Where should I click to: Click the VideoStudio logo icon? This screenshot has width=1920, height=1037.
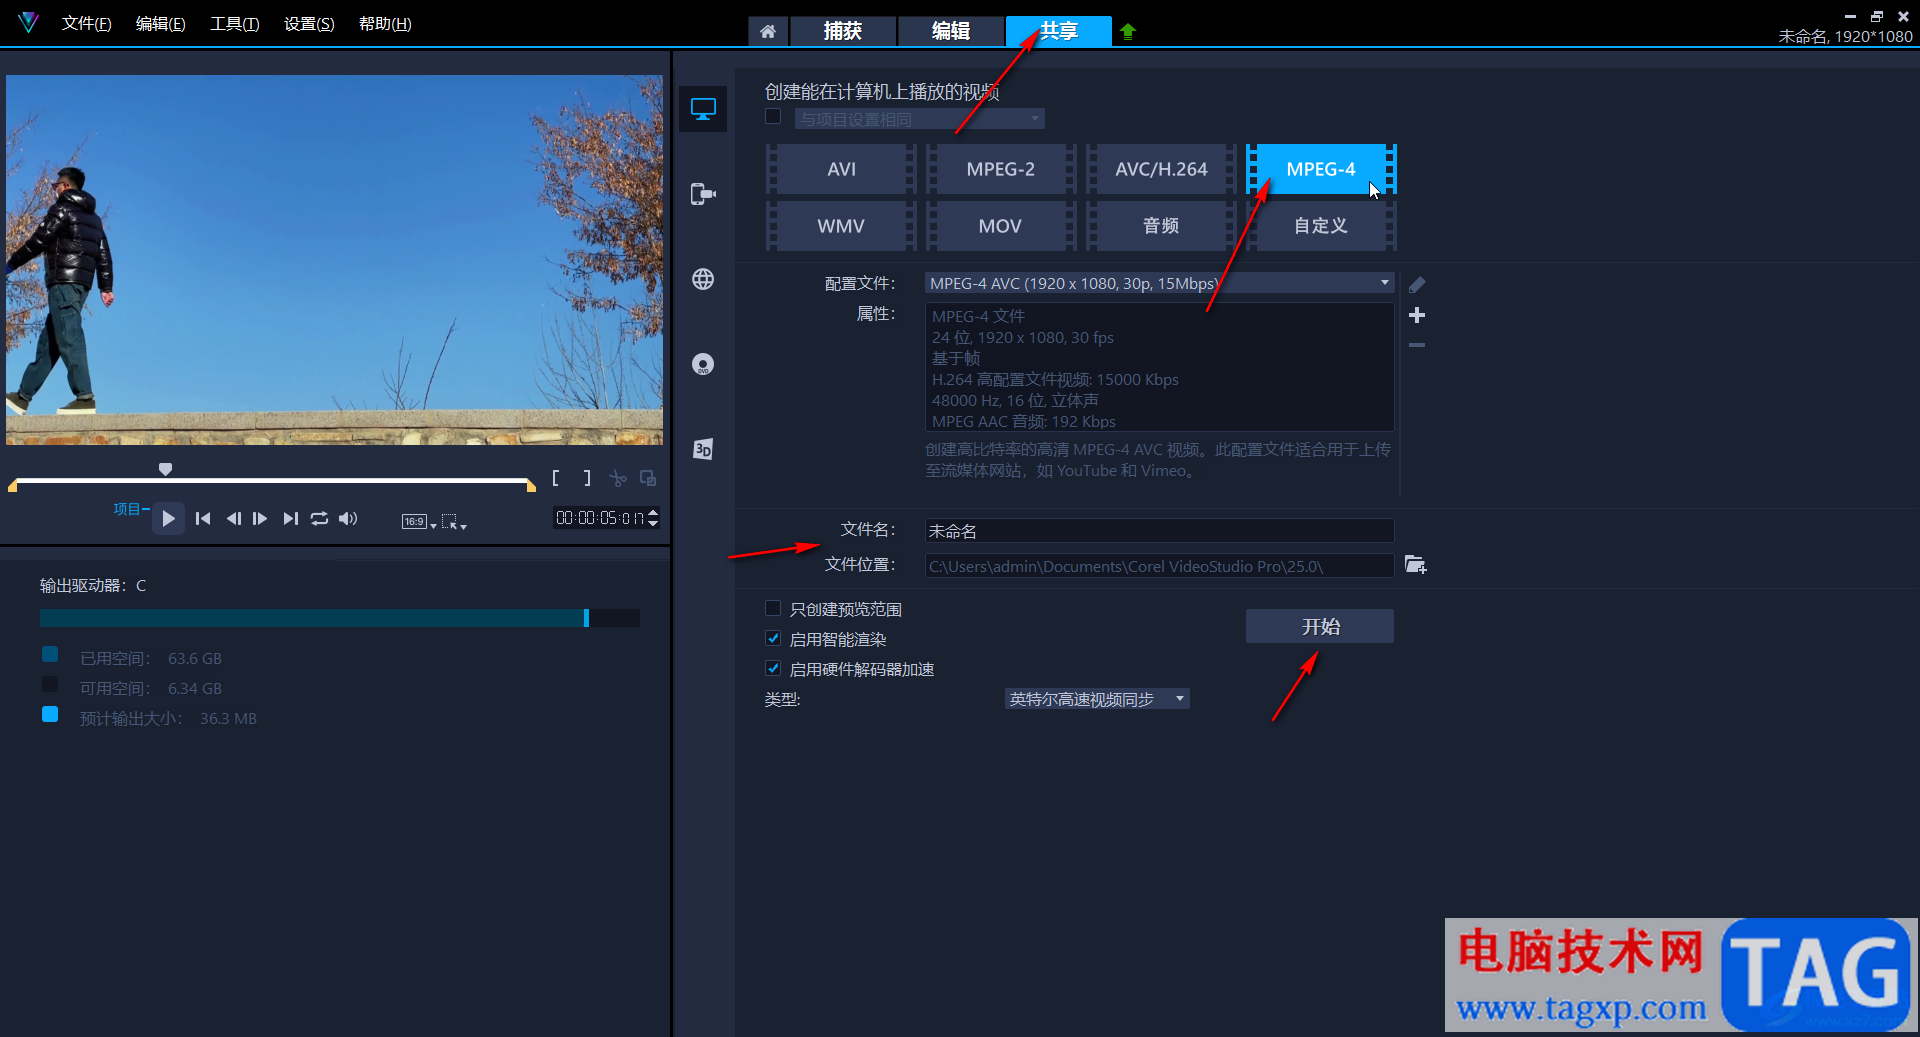coord(28,23)
